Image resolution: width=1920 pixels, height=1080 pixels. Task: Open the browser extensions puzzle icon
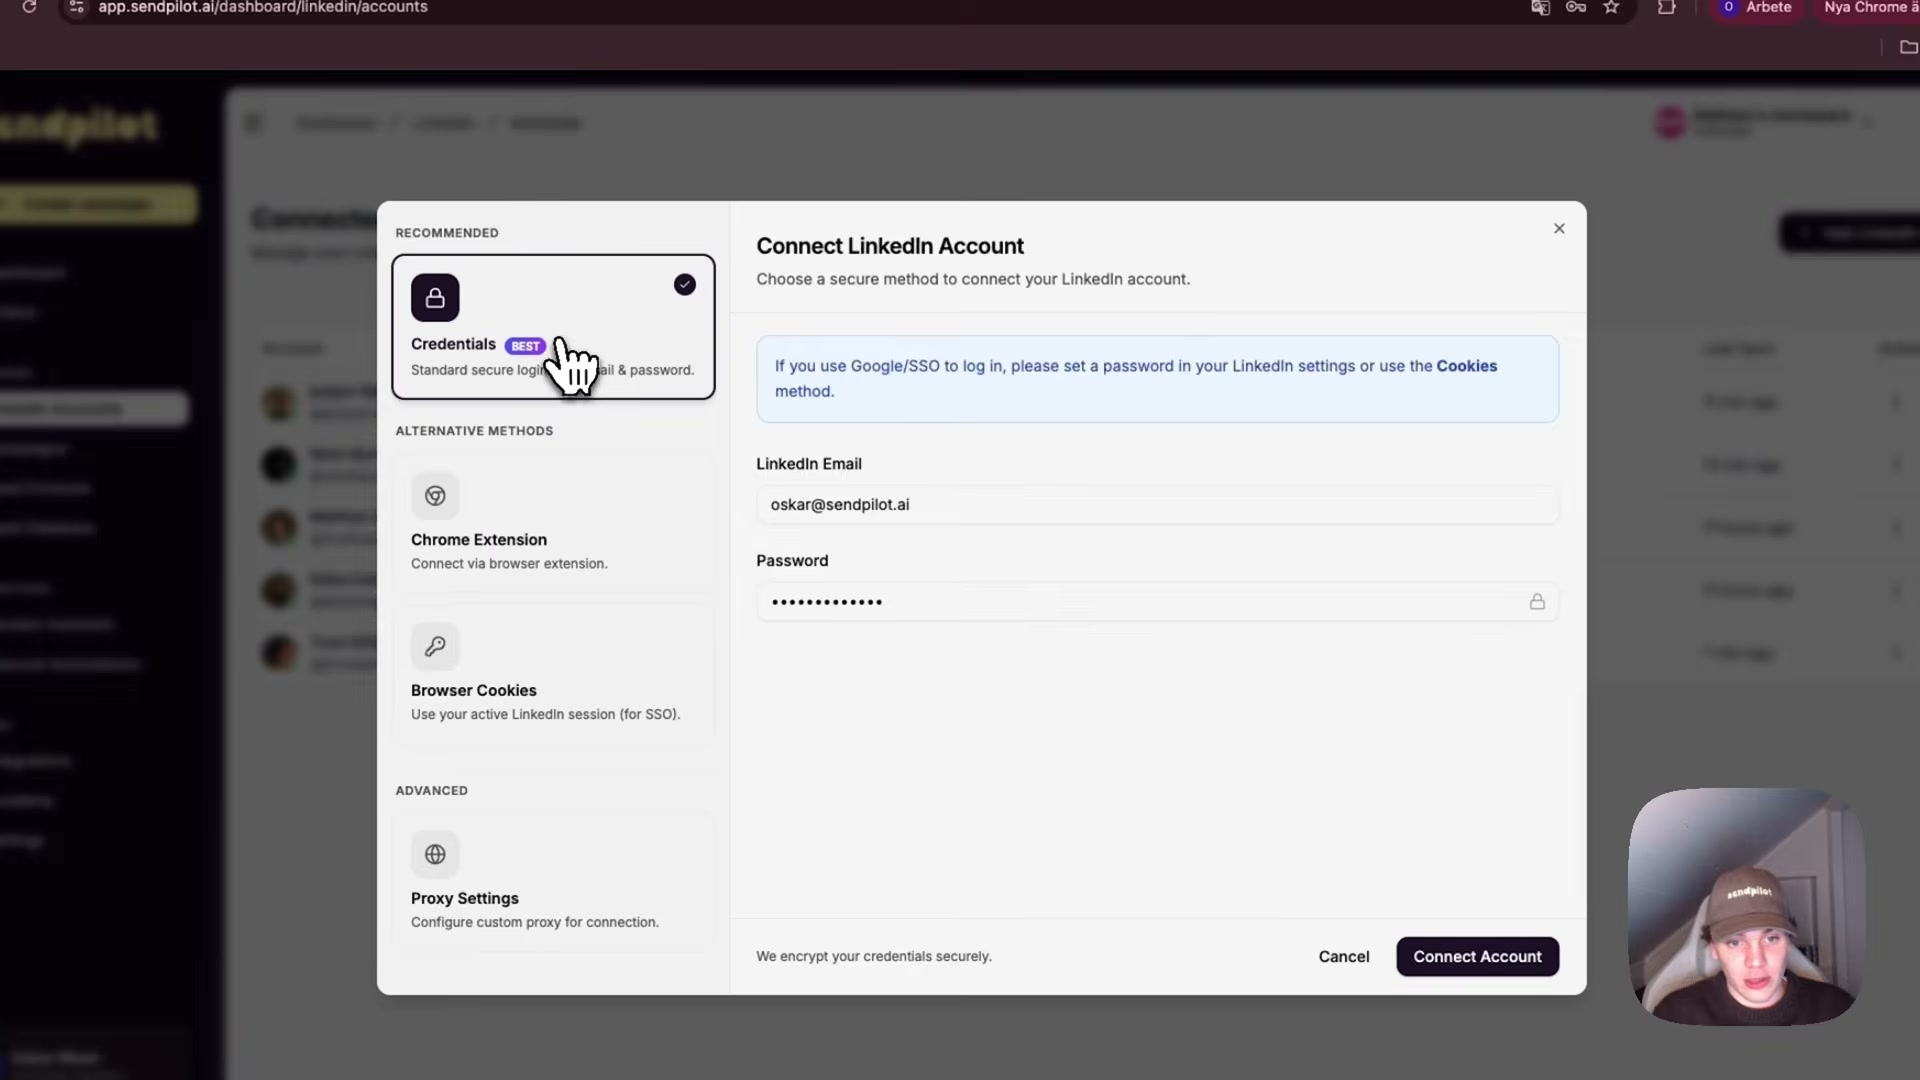1666,7
